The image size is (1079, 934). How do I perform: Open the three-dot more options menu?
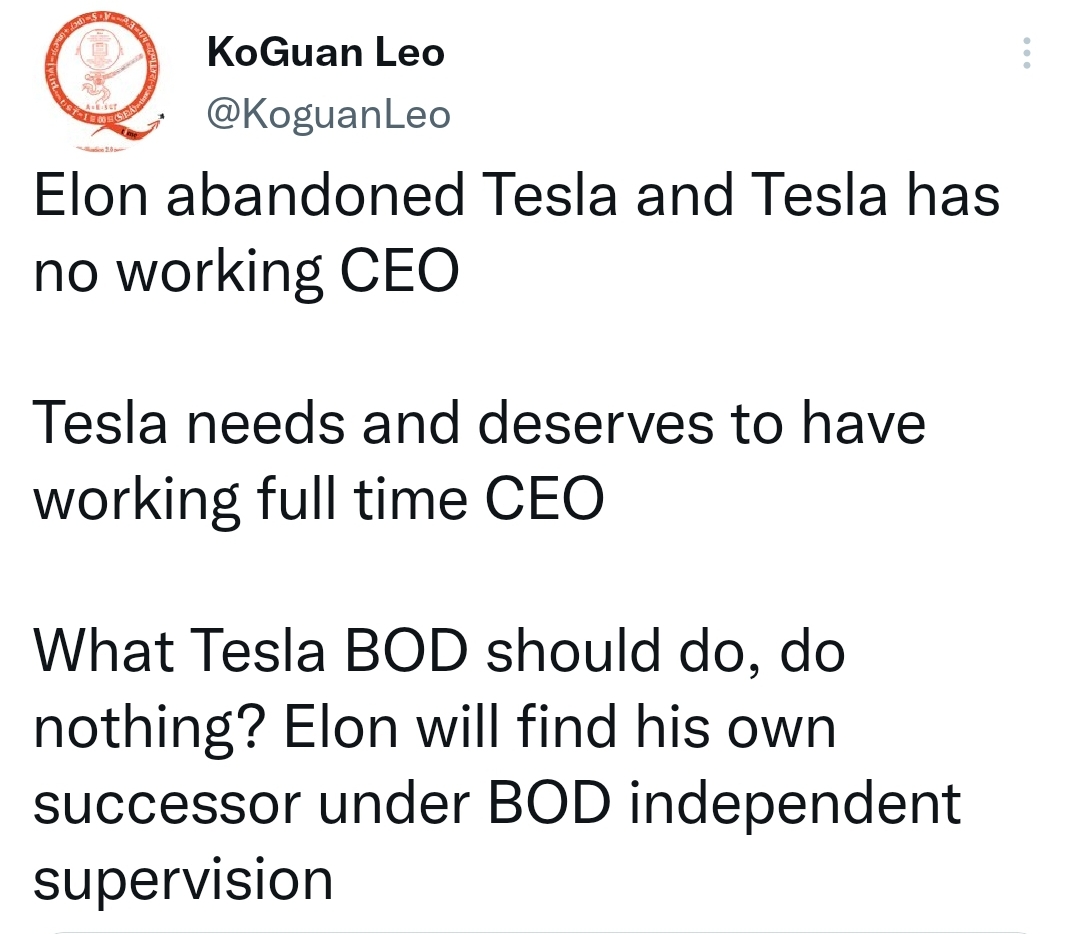tap(1027, 53)
